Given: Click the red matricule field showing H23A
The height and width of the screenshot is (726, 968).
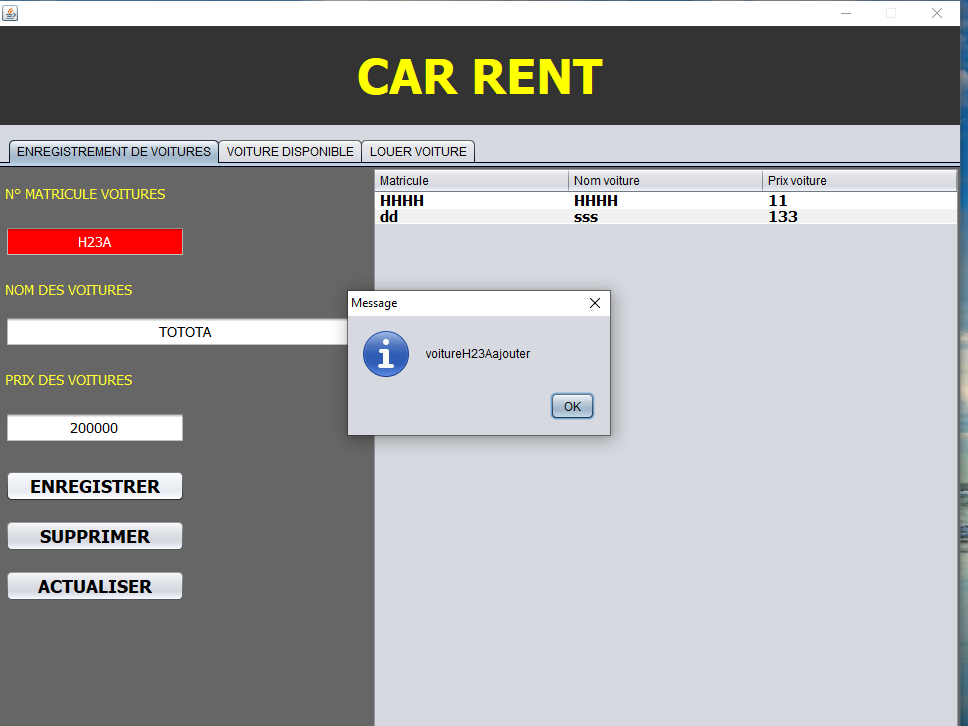Looking at the screenshot, I should point(95,242).
